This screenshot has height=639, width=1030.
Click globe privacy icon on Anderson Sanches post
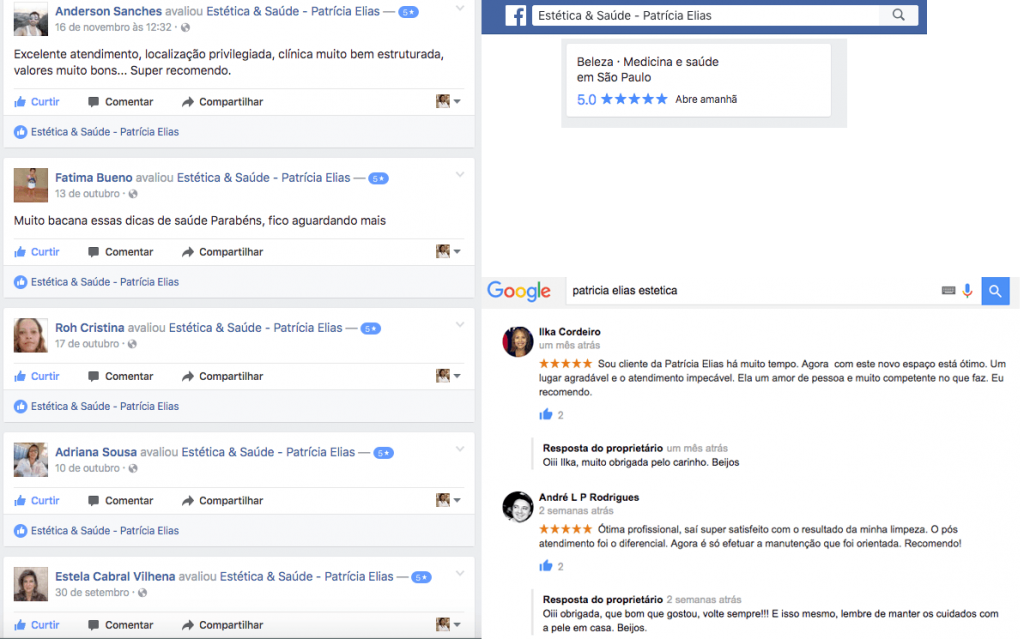tap(185, 28)
